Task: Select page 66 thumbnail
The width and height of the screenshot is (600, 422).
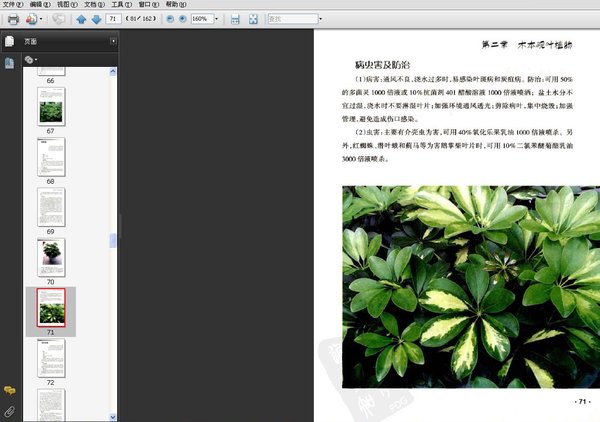Action: (51, 72)
